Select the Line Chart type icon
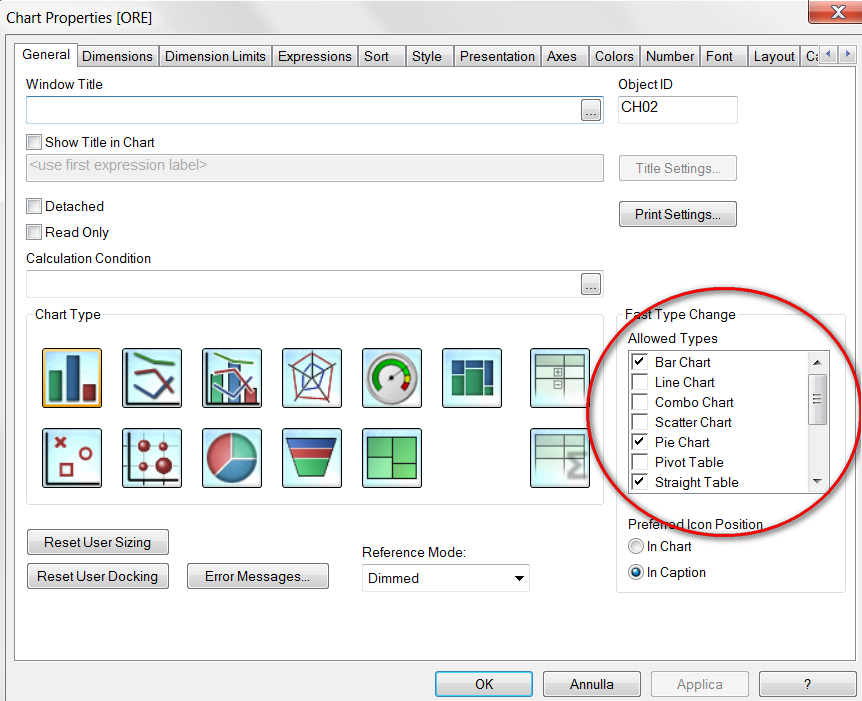862x701 pixels. tap(152, 378)
